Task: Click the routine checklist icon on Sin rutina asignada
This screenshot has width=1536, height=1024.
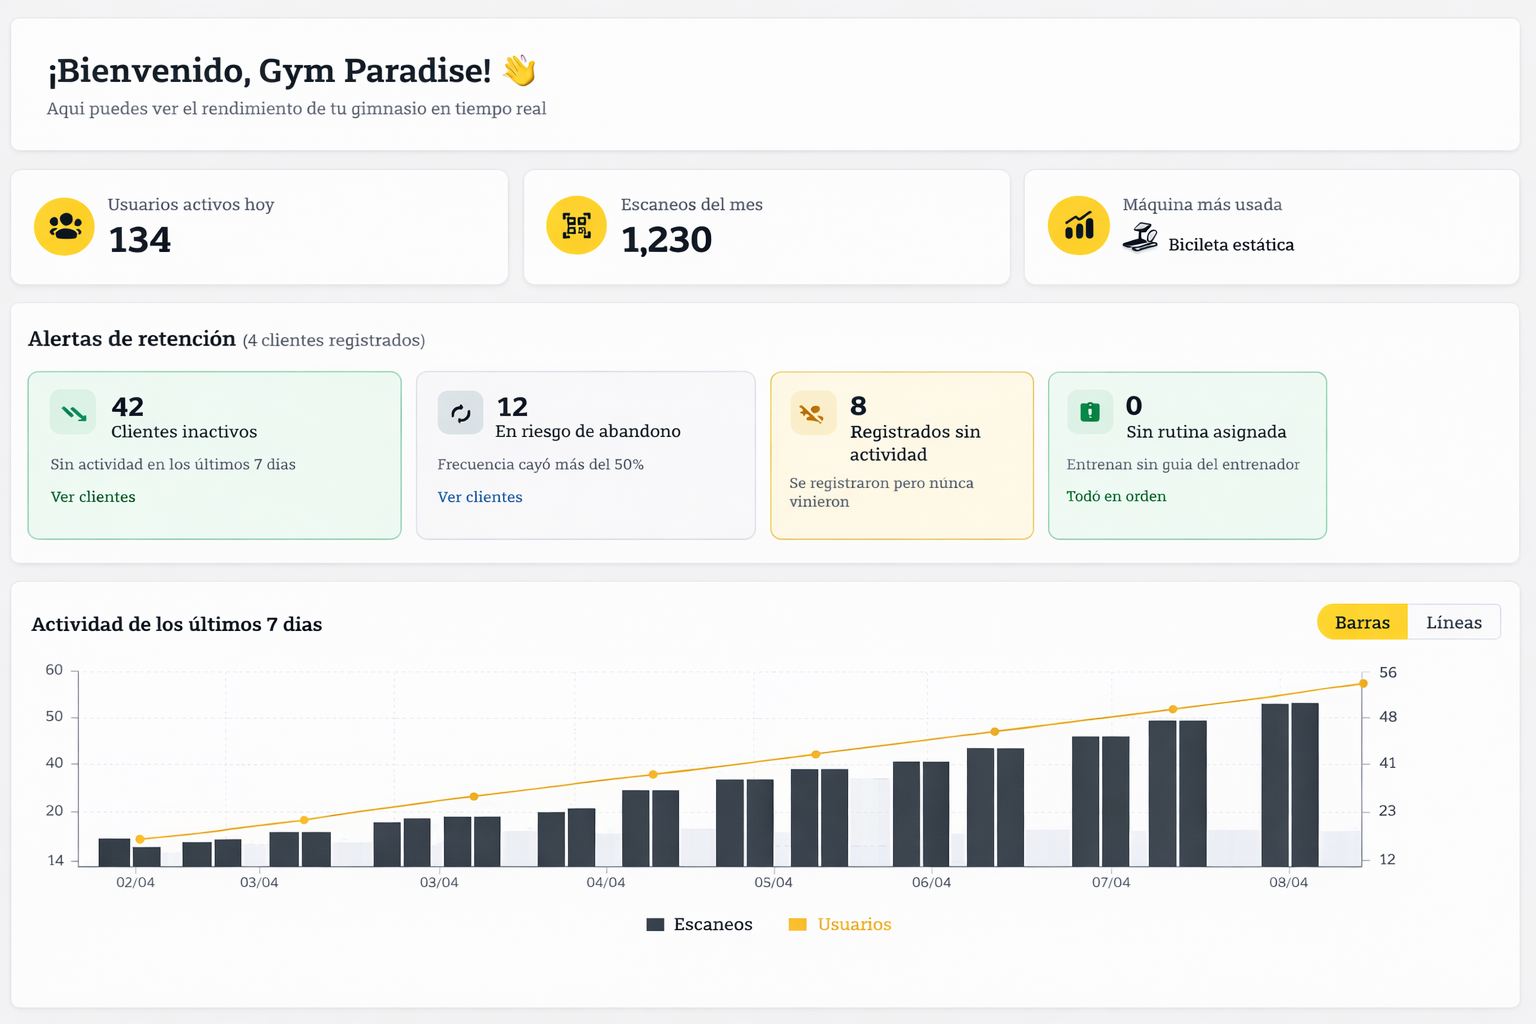Action: (1090, 411)
